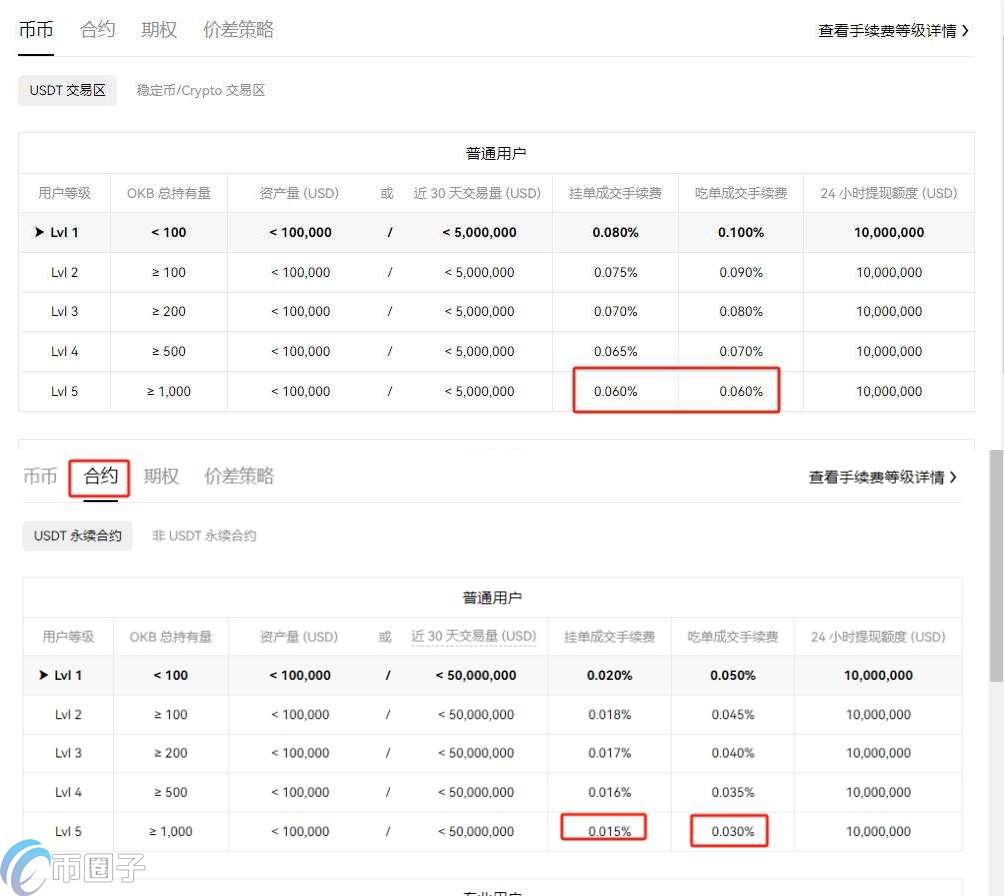Open the 价差策略 tab
The height and width of the screenshot is (896, 1004).
coord(237,29)
